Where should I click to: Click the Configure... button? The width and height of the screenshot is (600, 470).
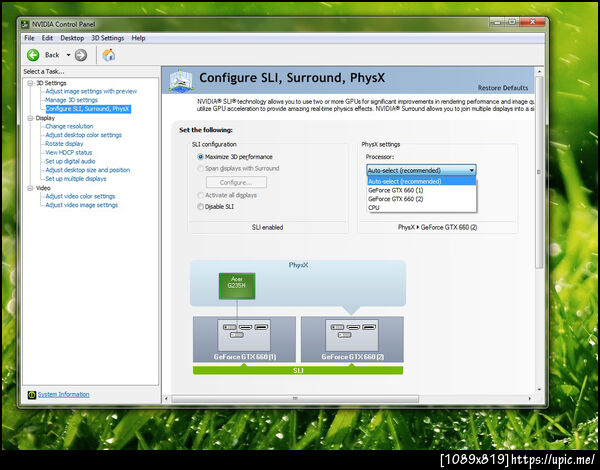tap(236, 182)
